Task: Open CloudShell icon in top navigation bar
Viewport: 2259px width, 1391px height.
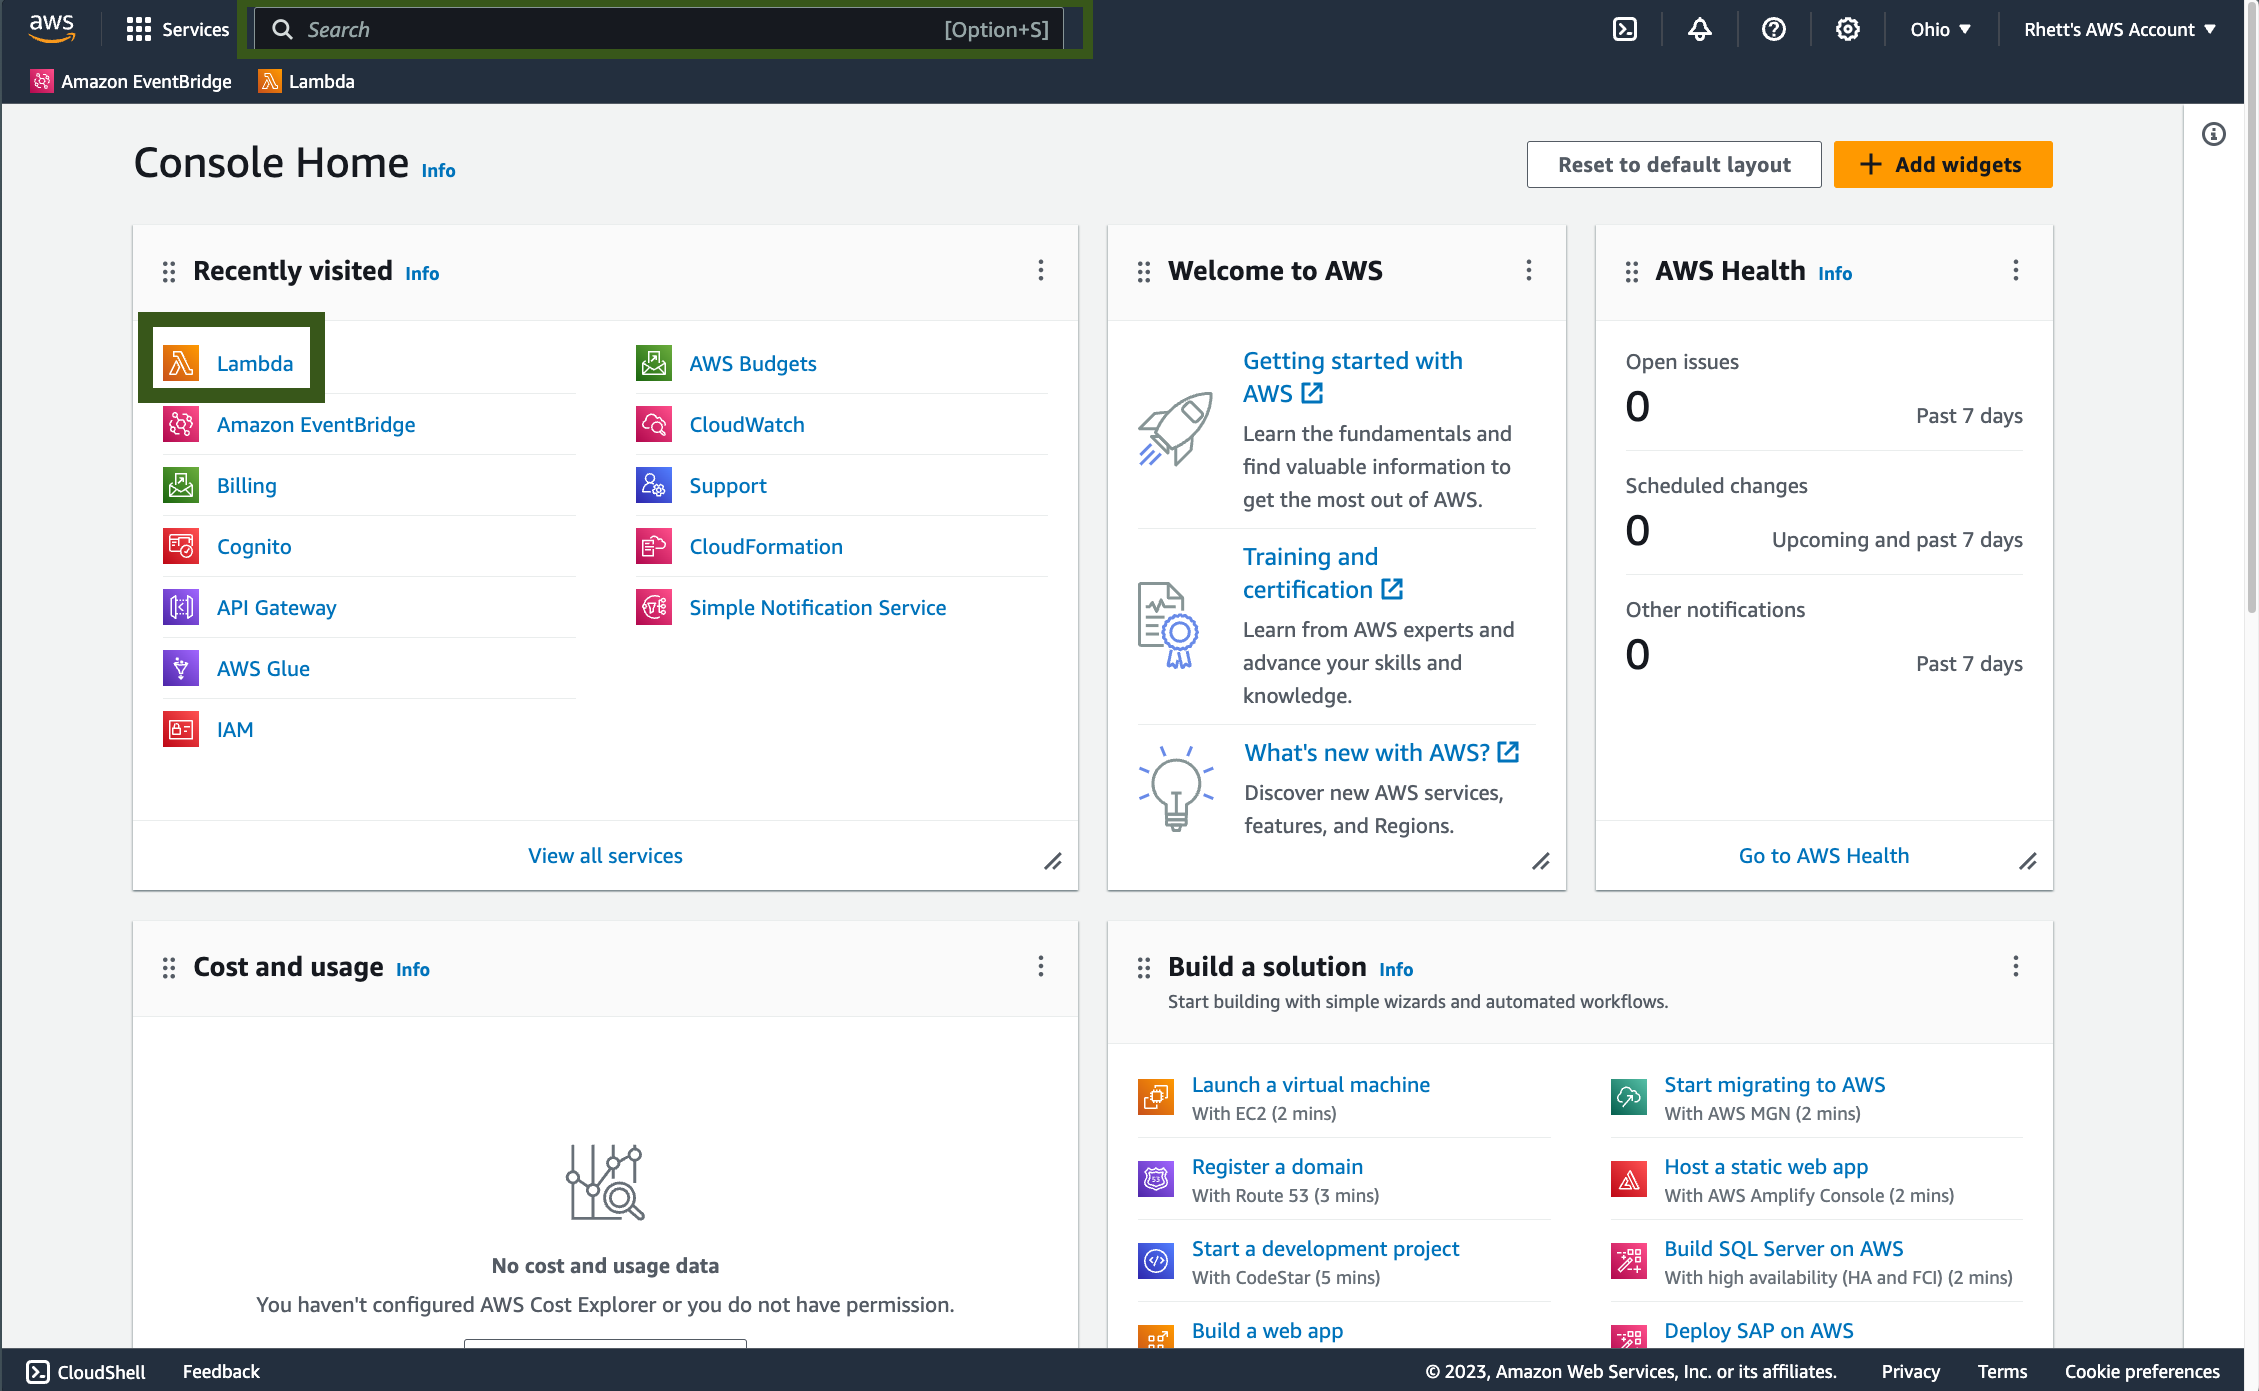Action: (1625, 29)
